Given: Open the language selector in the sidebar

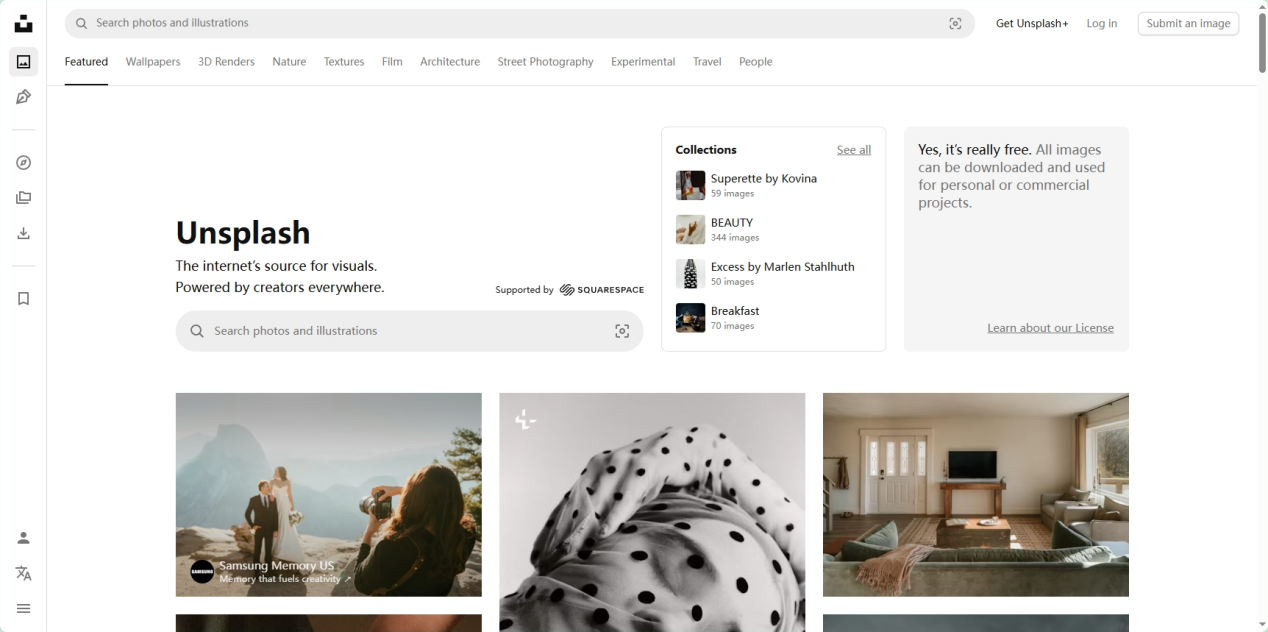Looking at the screenshot, I should point(23,573).
